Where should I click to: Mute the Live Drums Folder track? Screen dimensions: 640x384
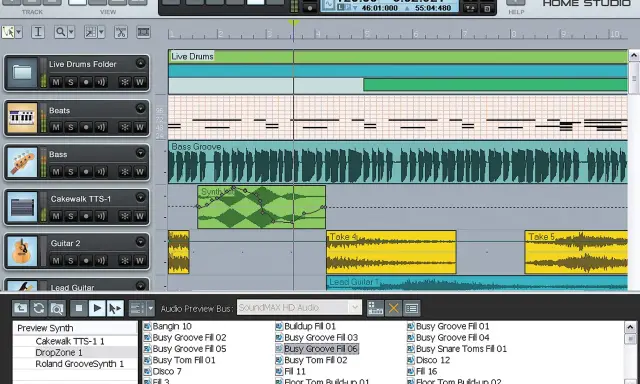coord(56,82)
